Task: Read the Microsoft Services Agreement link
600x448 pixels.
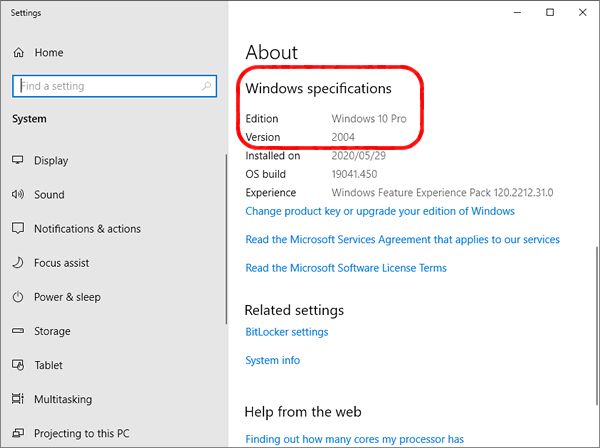Action: pos(403,239)
